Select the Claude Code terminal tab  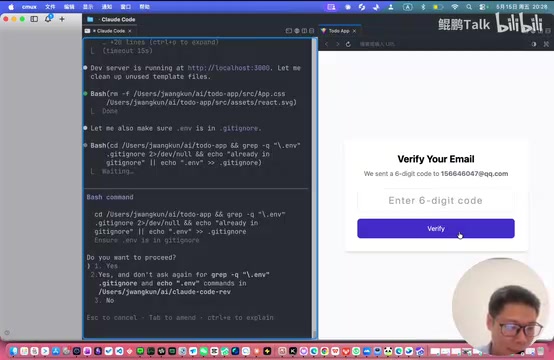pos(108,31)
